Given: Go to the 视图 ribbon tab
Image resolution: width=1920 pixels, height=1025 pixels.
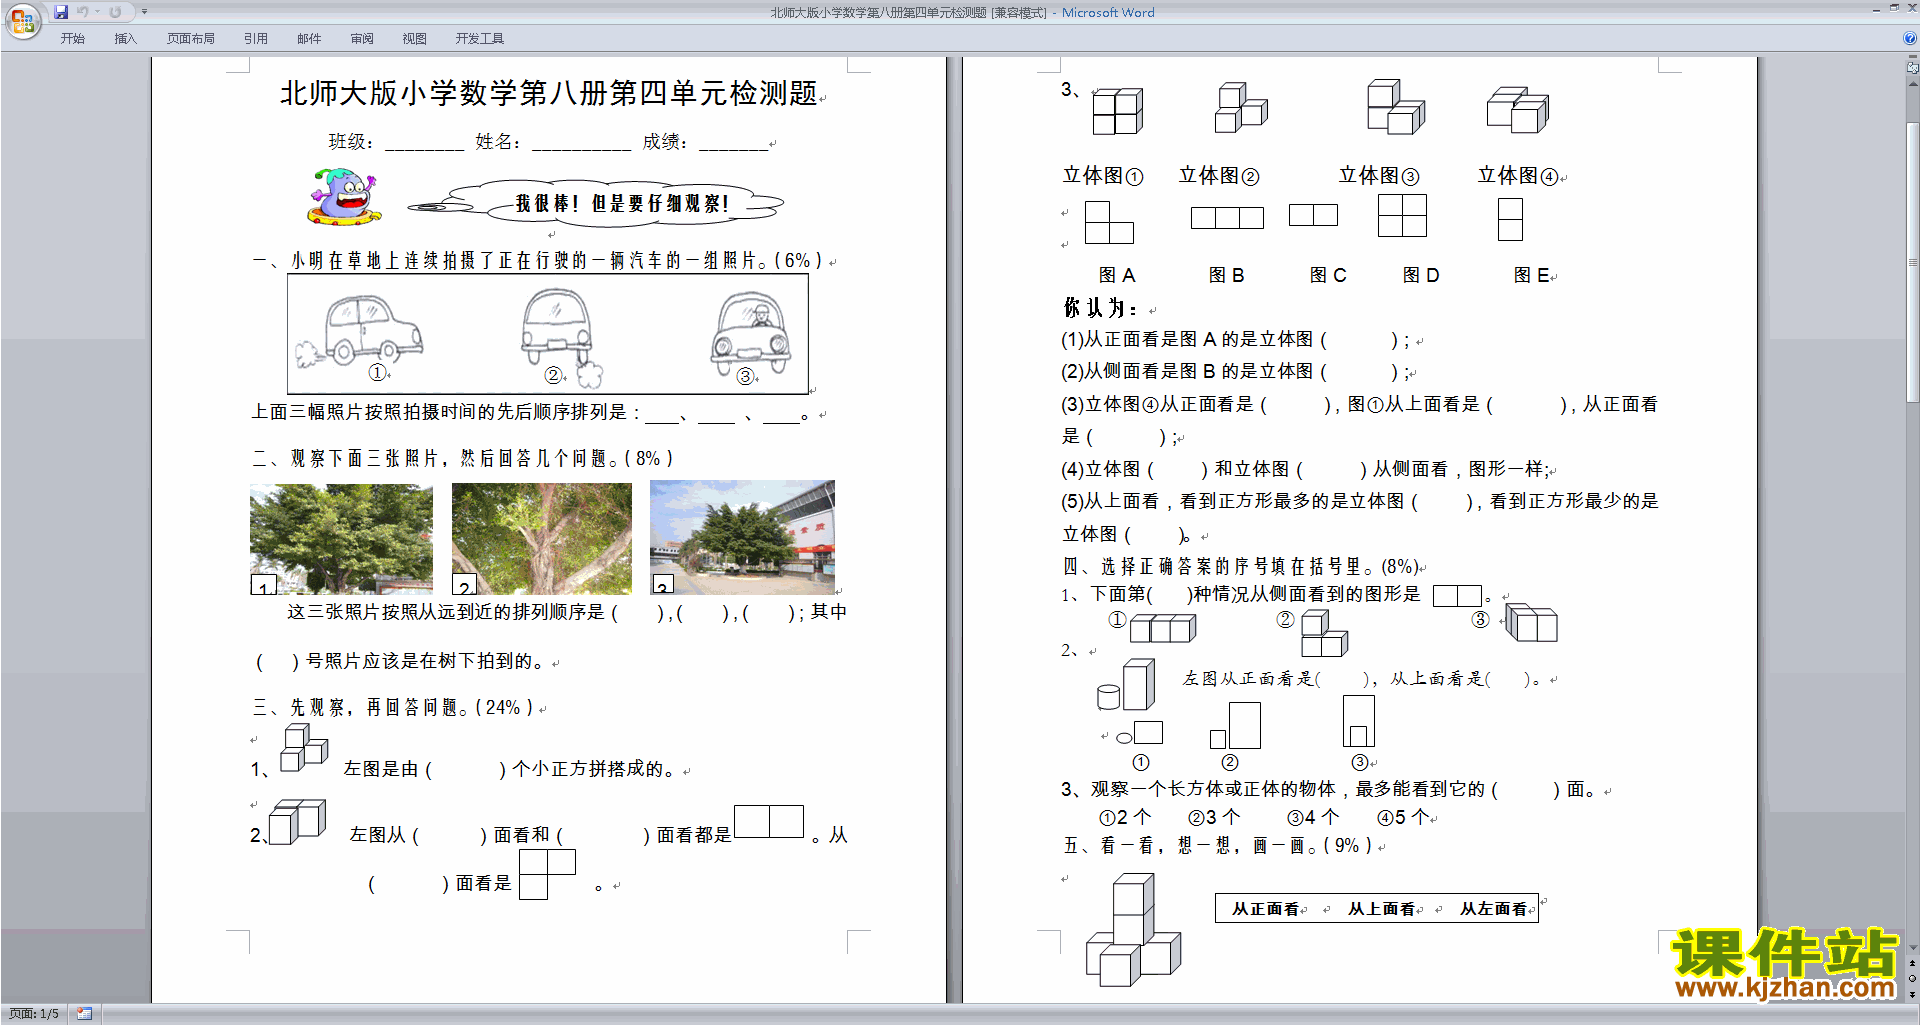Looking at the screenshot, I should click(415, 39).
